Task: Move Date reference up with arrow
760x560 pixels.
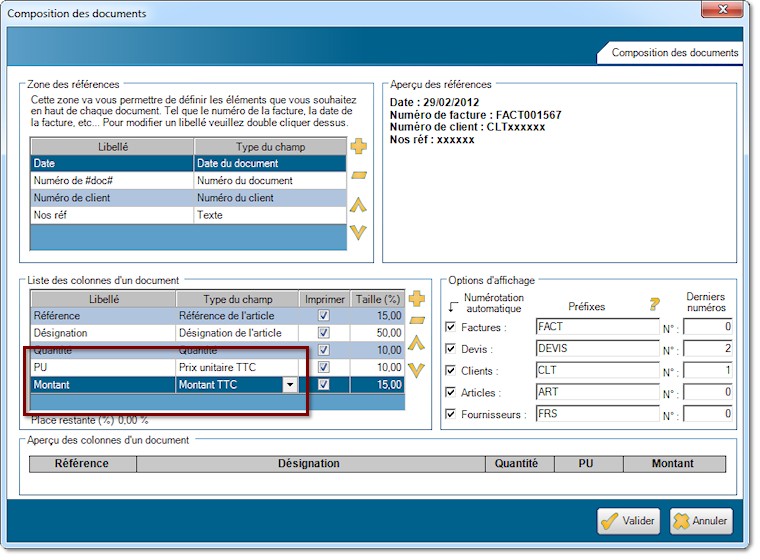Action: (x=359, y=205)
